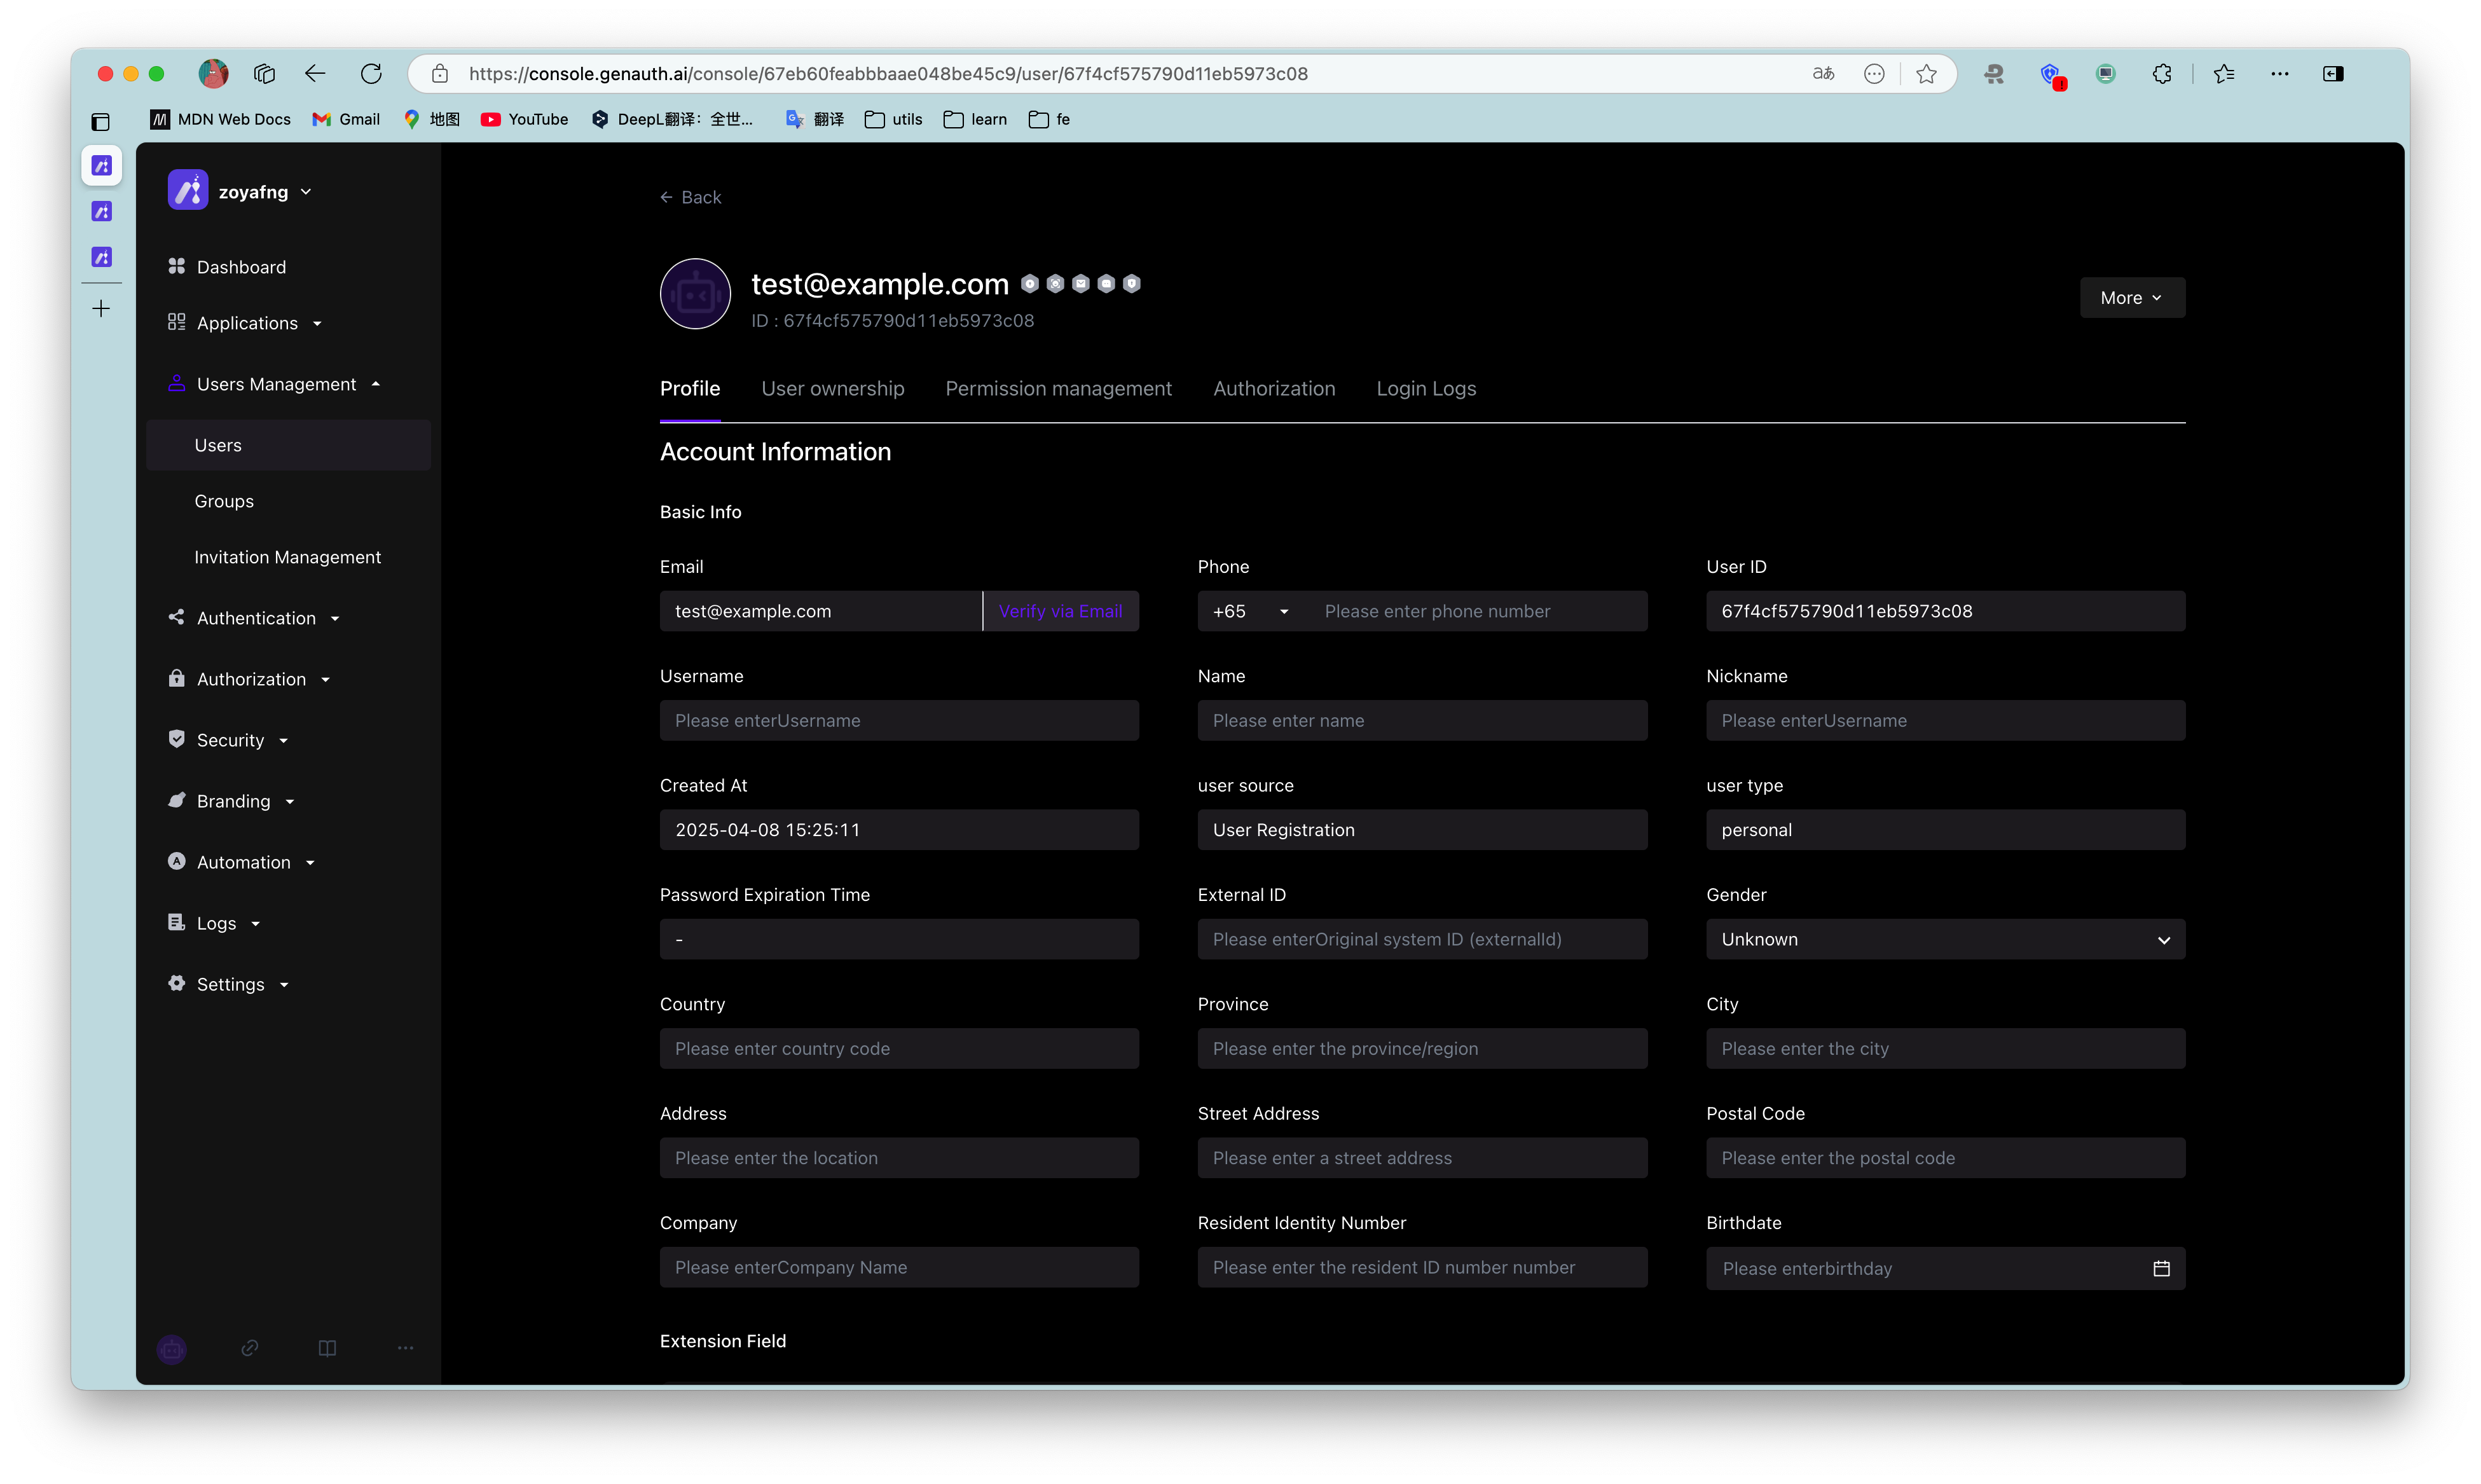Click the Nickname input field
The height and width of the screenshot is (1484, 2481).
1945,720
